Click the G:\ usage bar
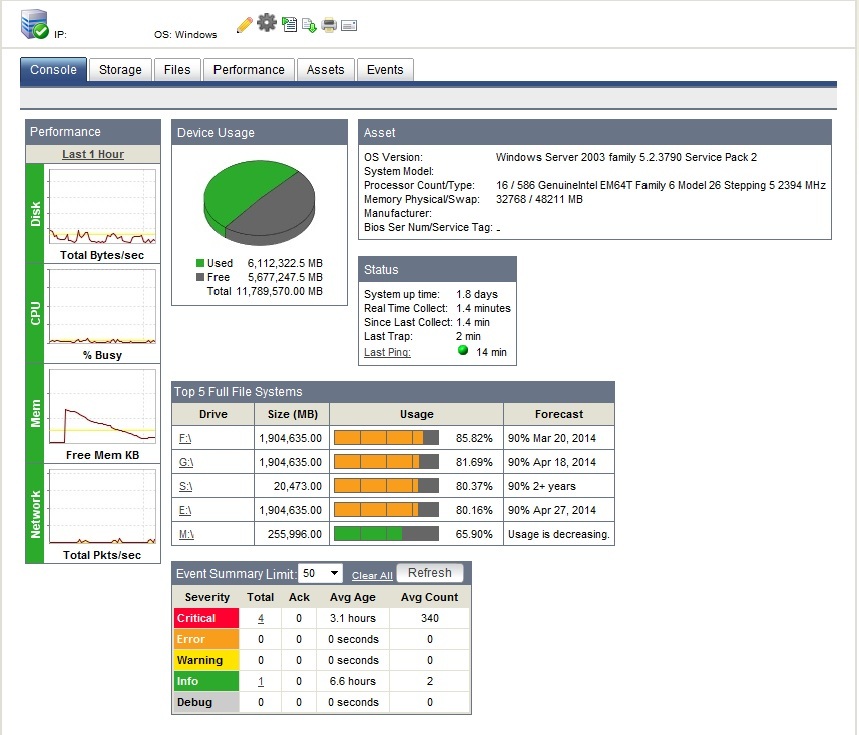 coord(386,462)
